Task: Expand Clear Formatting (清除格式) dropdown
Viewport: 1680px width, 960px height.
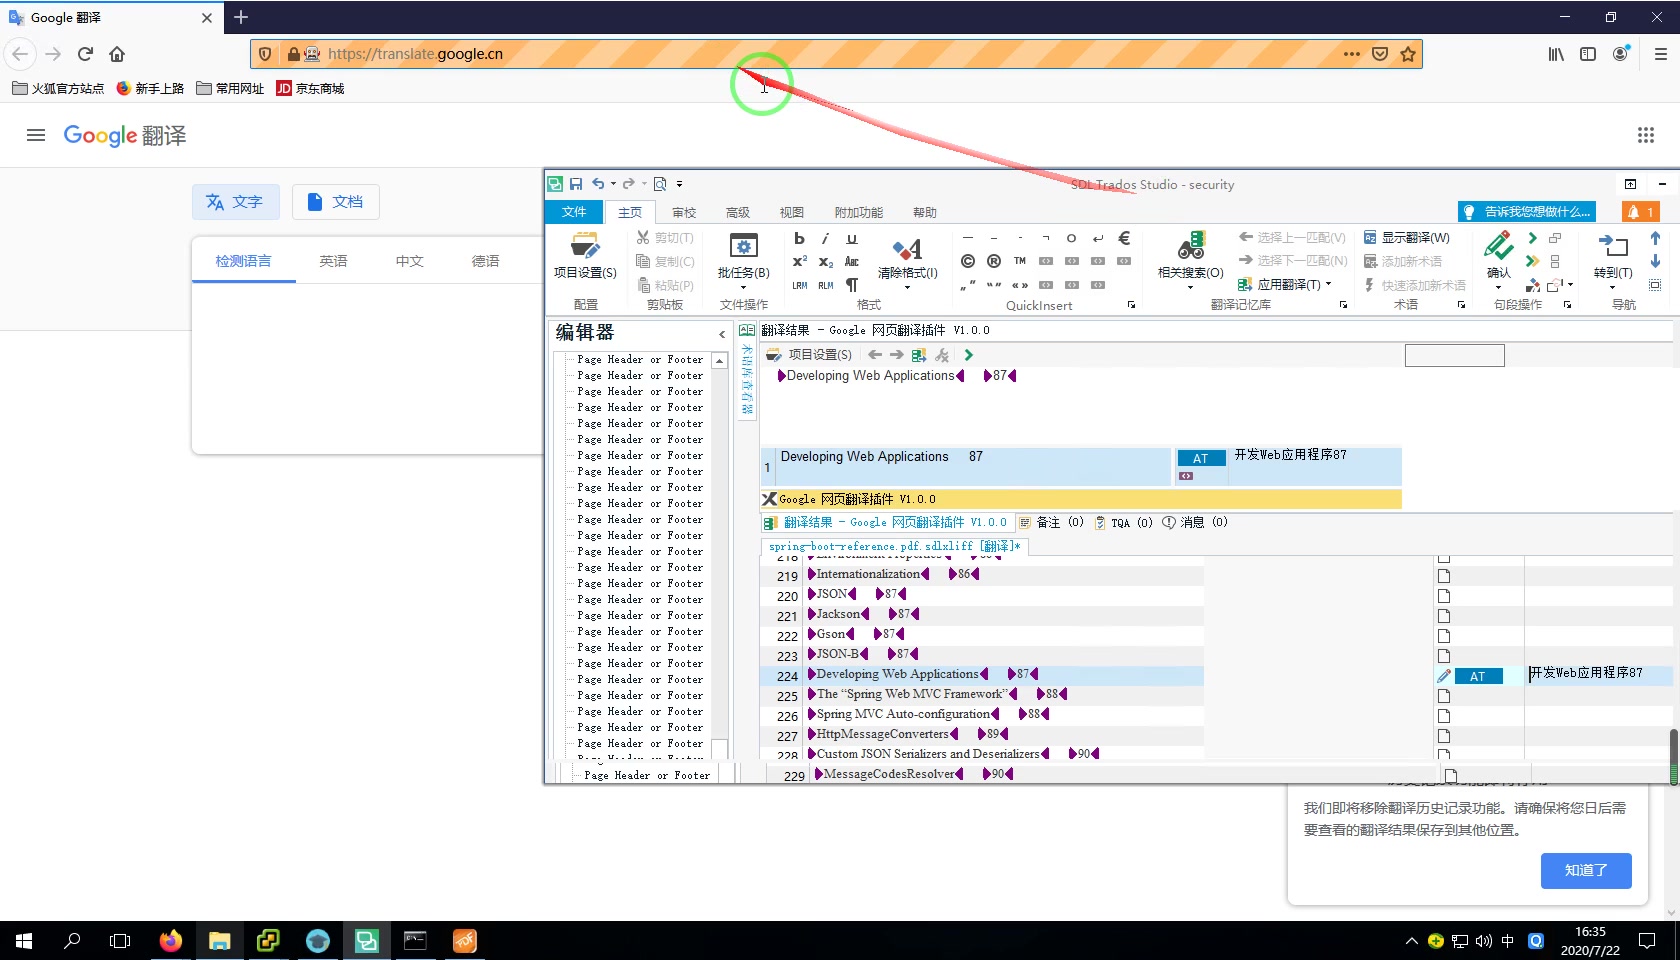Action: 907,287
